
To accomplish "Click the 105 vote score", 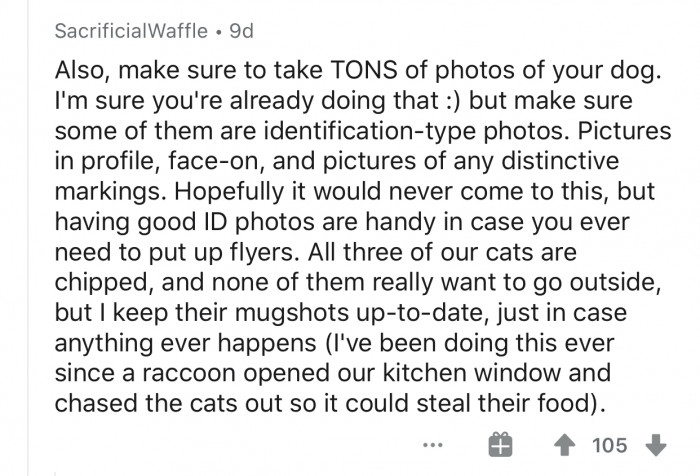I will (609, 445).
